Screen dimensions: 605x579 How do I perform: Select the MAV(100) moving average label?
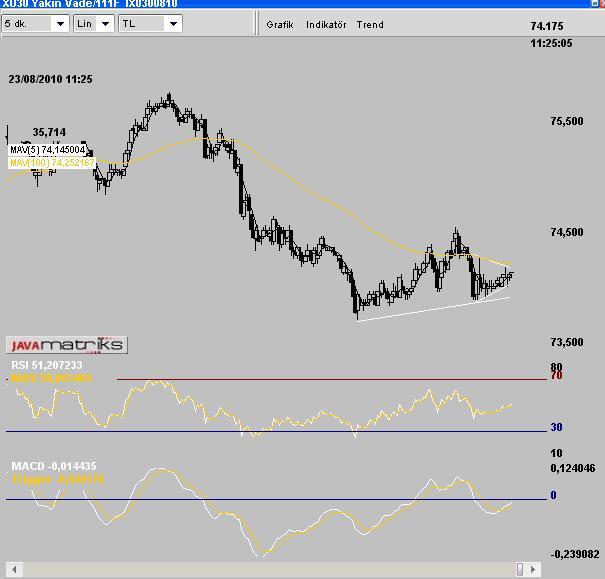coord(52,161)
